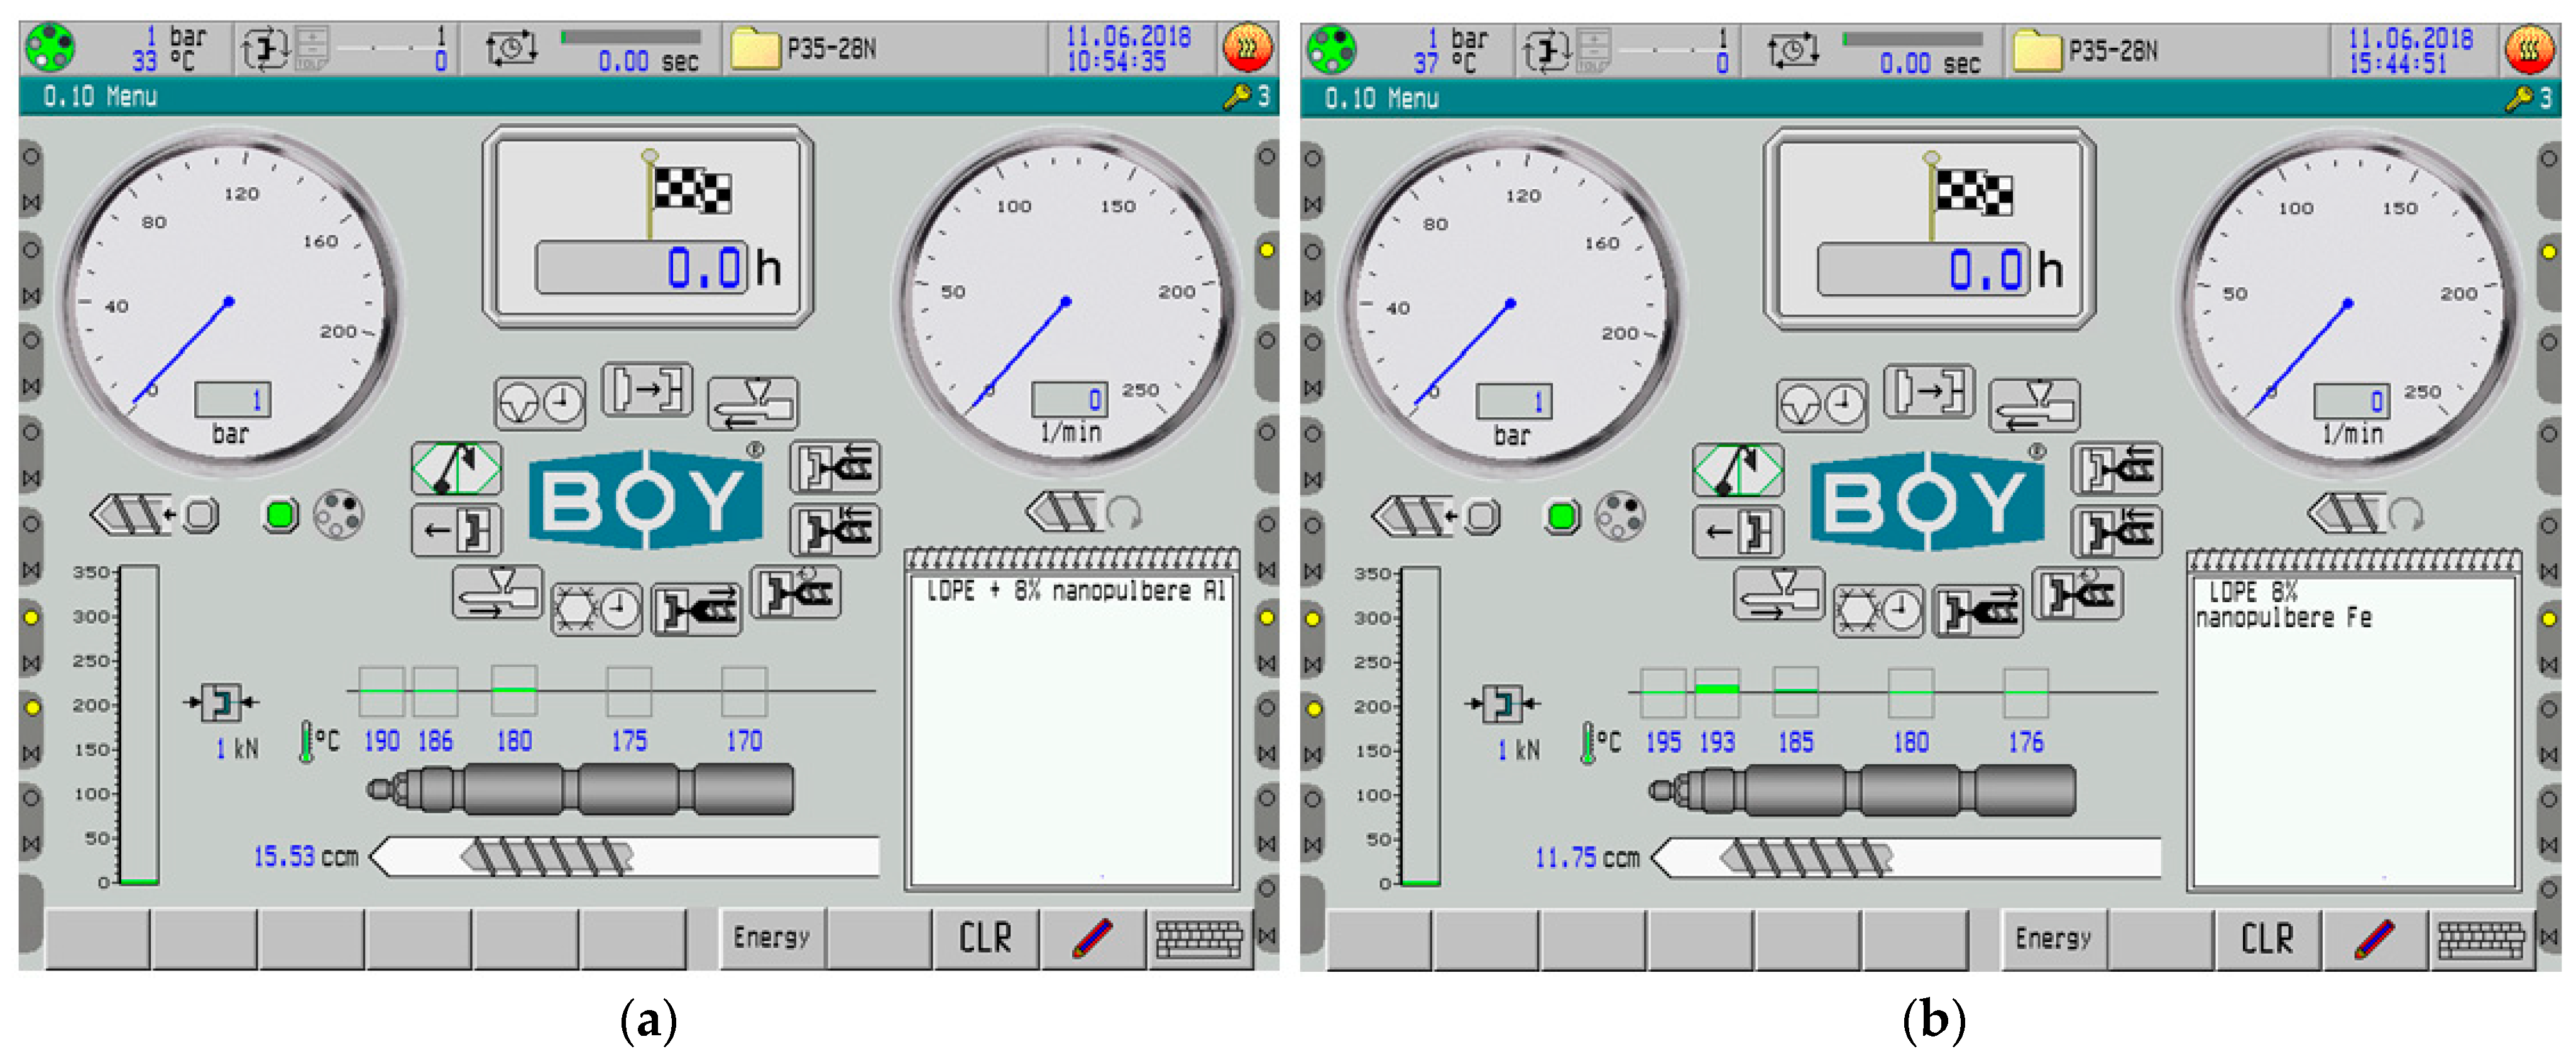Click the holding pressure time icon in screen (b)
2576x1061 pixels.
[1822, 406]
